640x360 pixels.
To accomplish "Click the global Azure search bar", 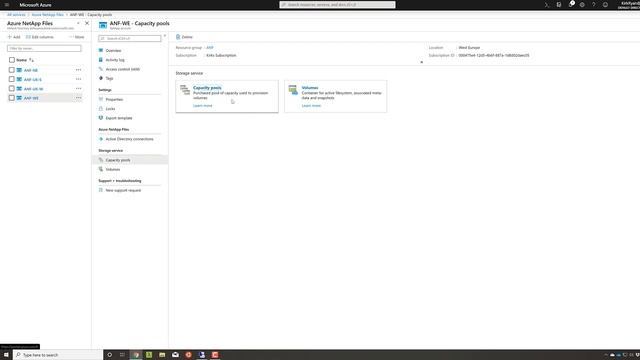I will [337, 4].
